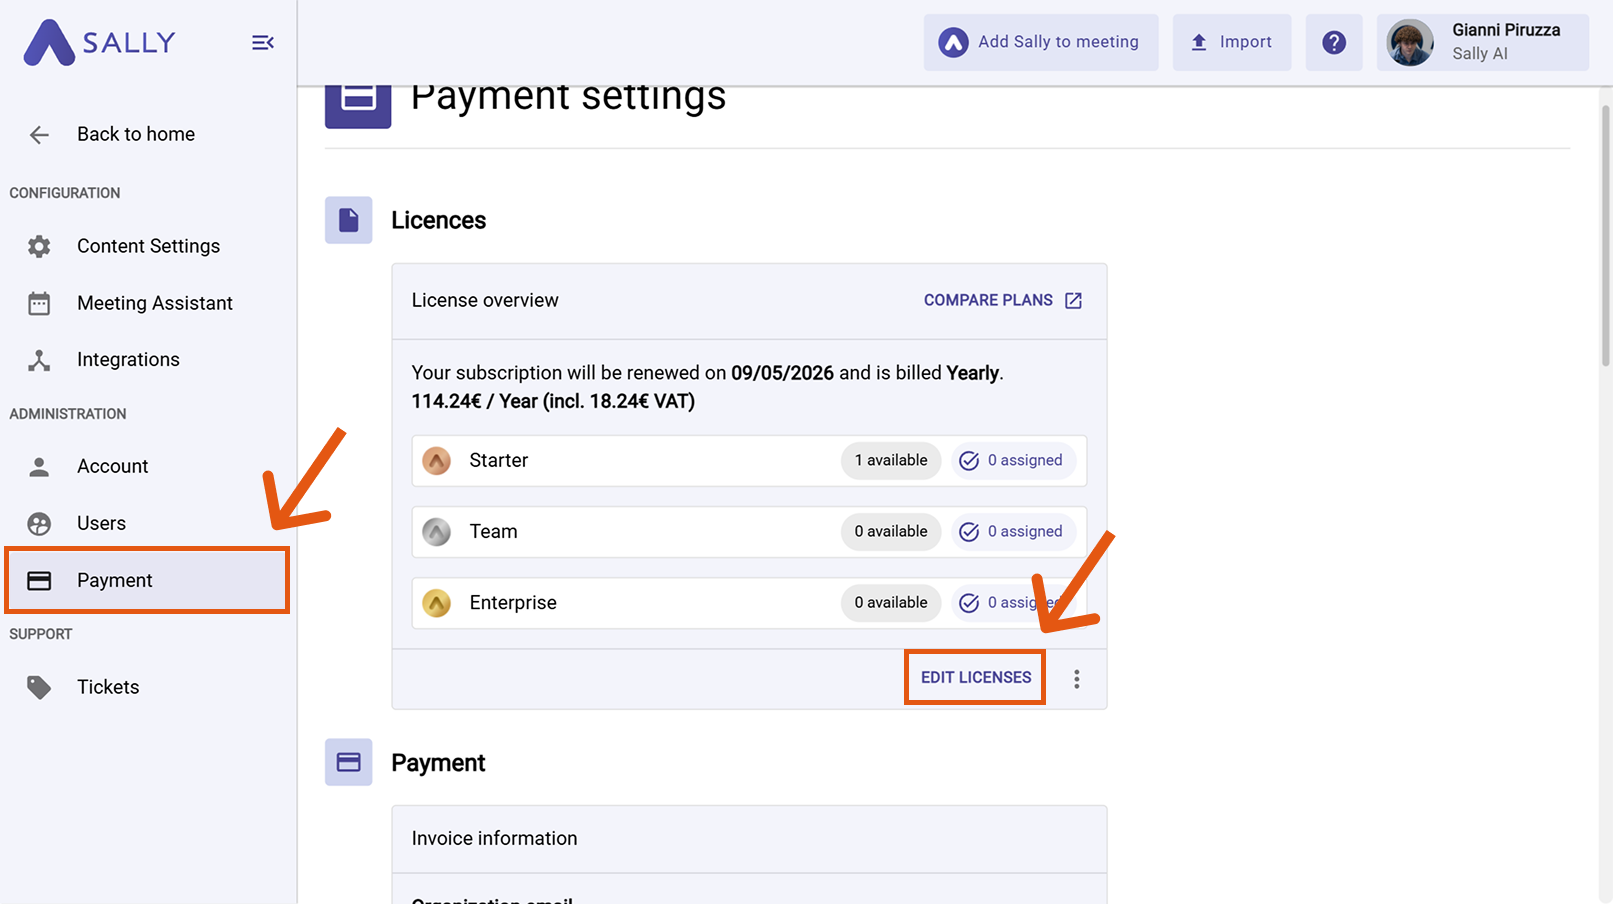Image resolution: width=1613 pixels, height=904 pixels.
Task: Click the Licences document icon
Action: [x=348, y=220]
